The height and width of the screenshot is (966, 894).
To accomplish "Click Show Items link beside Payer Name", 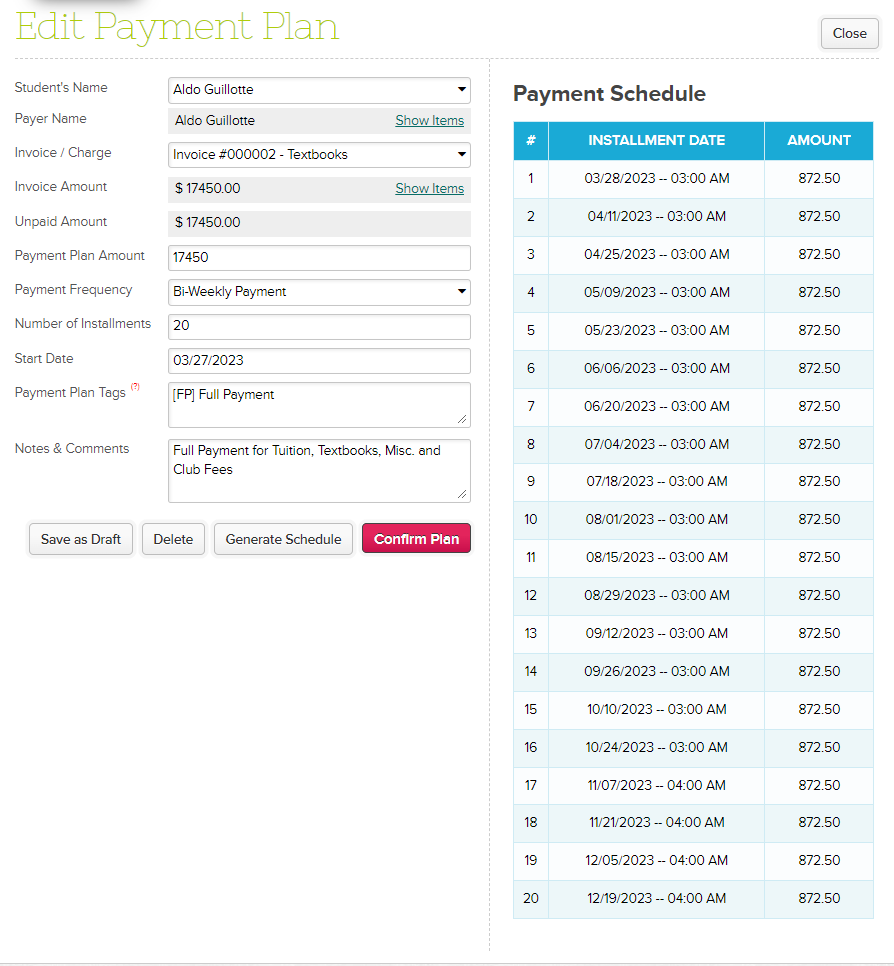I will tap(429, 121).
